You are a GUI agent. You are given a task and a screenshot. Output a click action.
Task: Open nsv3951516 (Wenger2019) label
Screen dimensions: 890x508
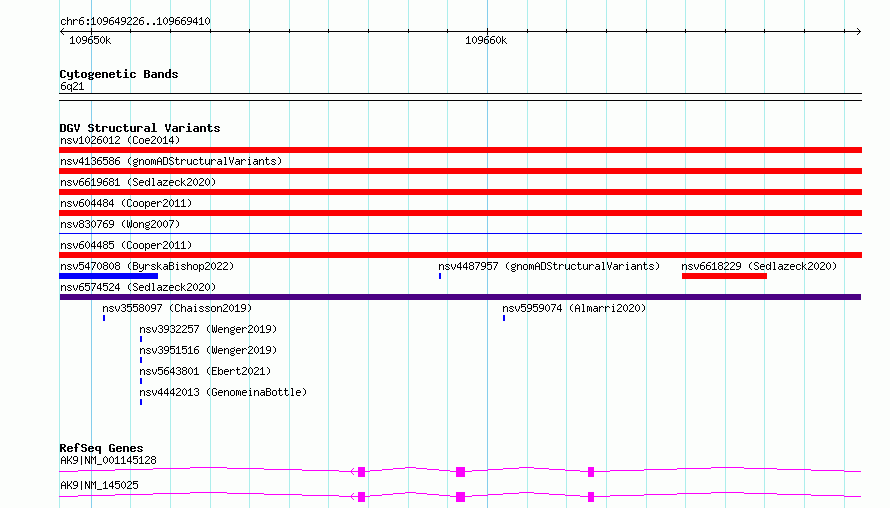coord(208,350)
